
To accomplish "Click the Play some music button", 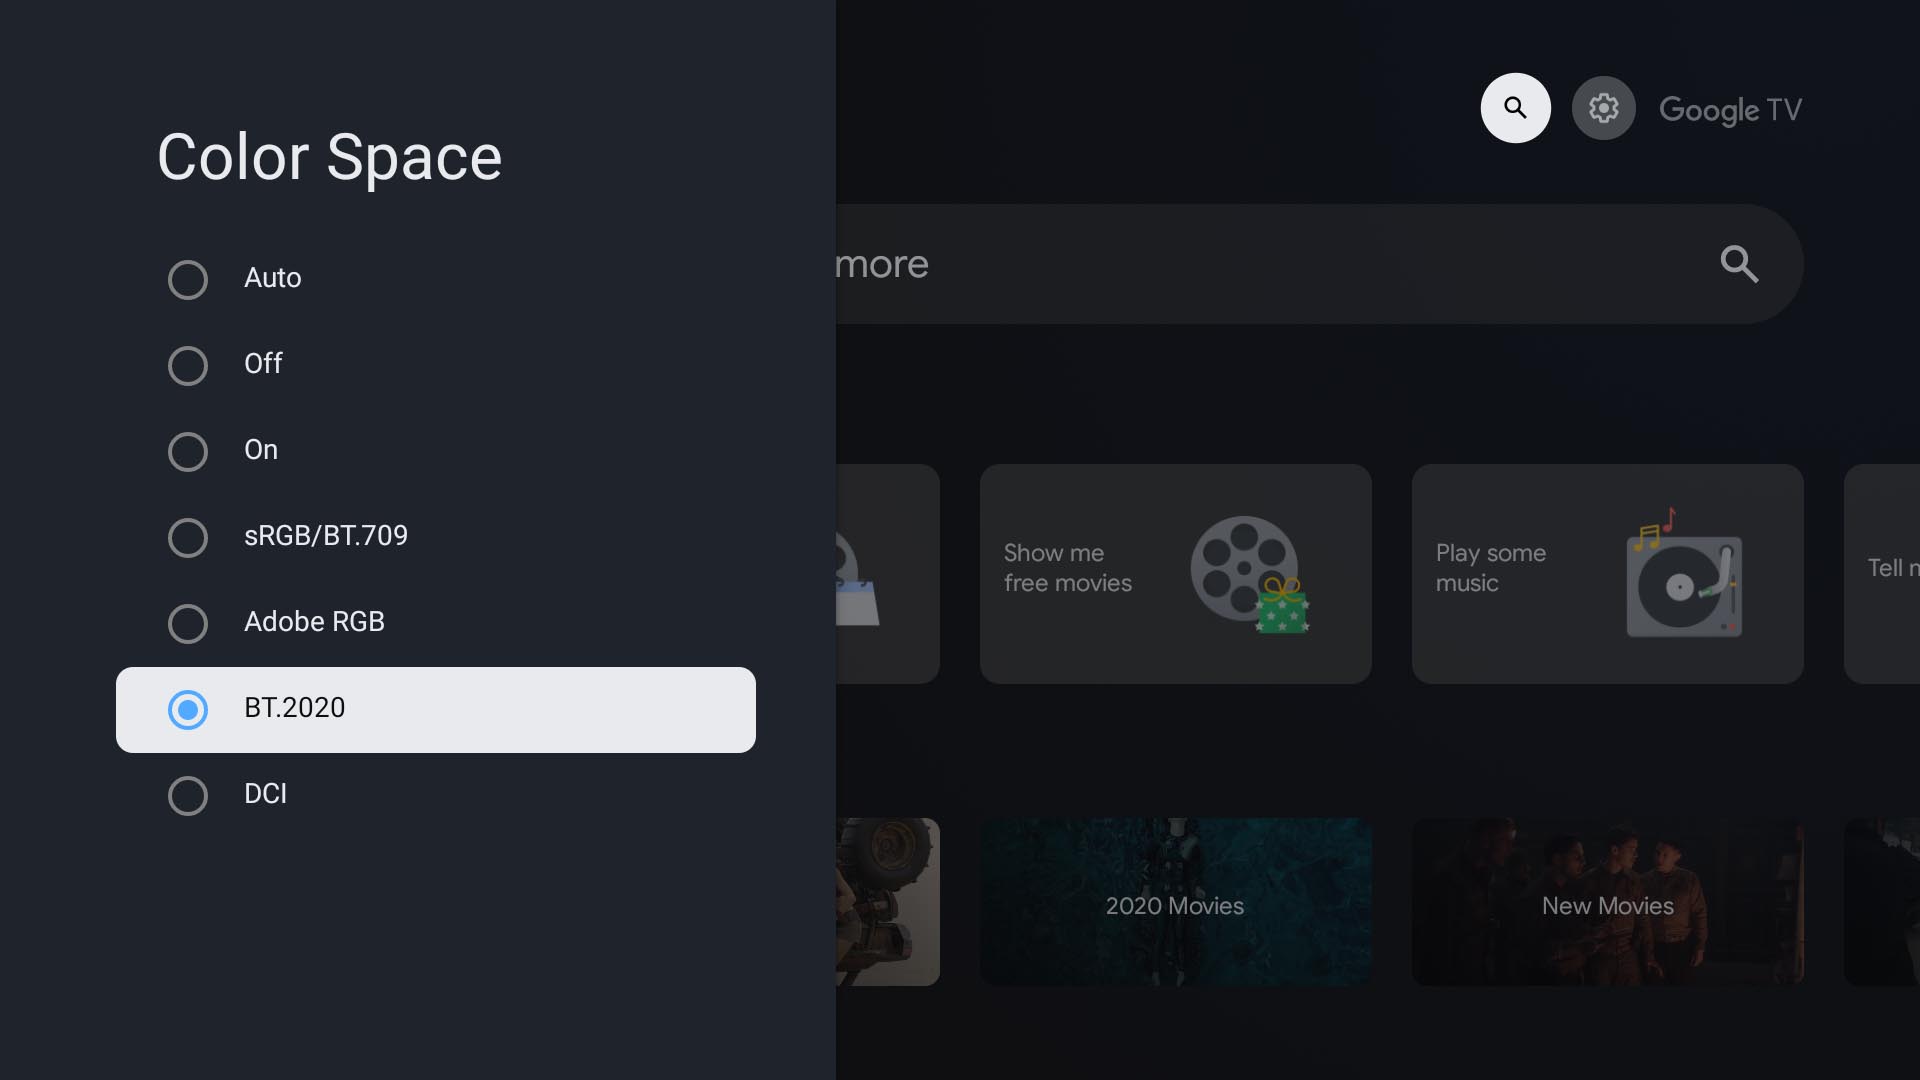I will click(1607, 574).
